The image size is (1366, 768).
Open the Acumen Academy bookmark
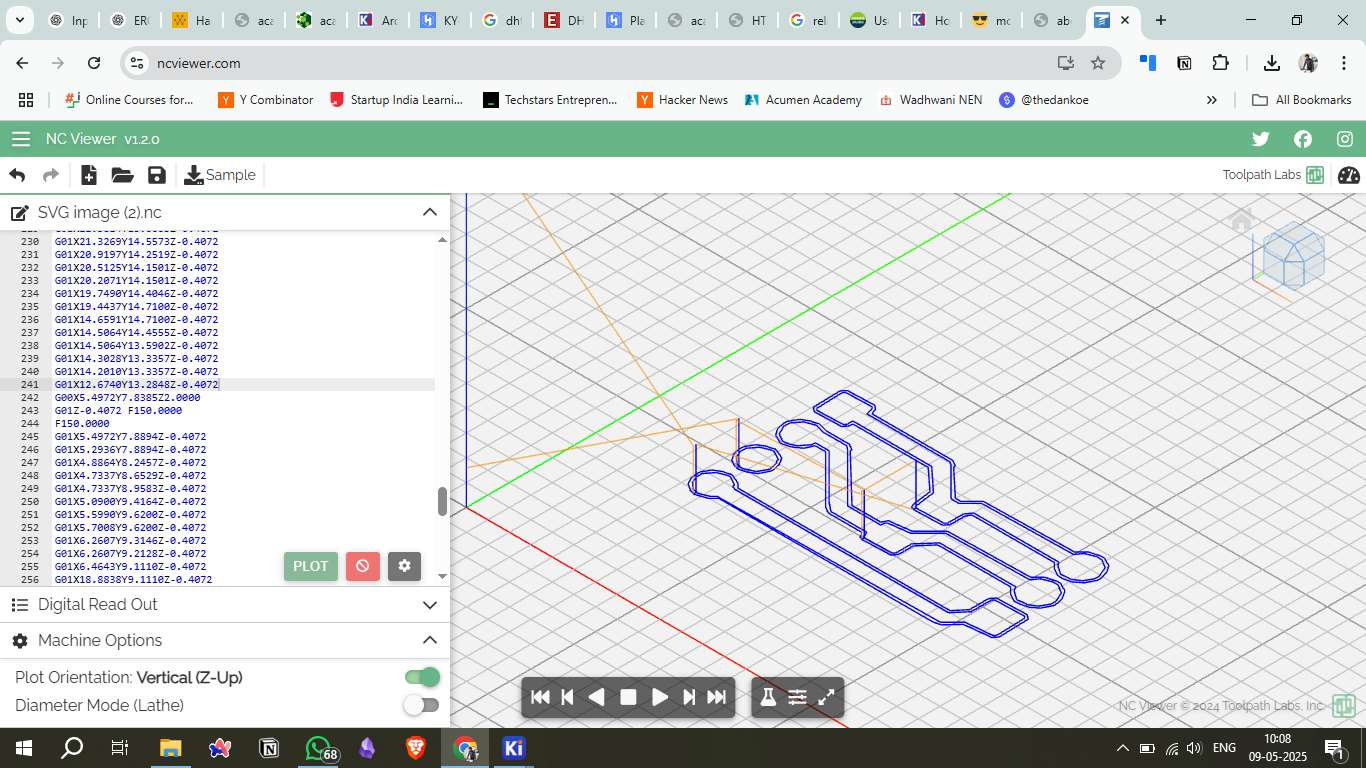[x=803, y=100]
